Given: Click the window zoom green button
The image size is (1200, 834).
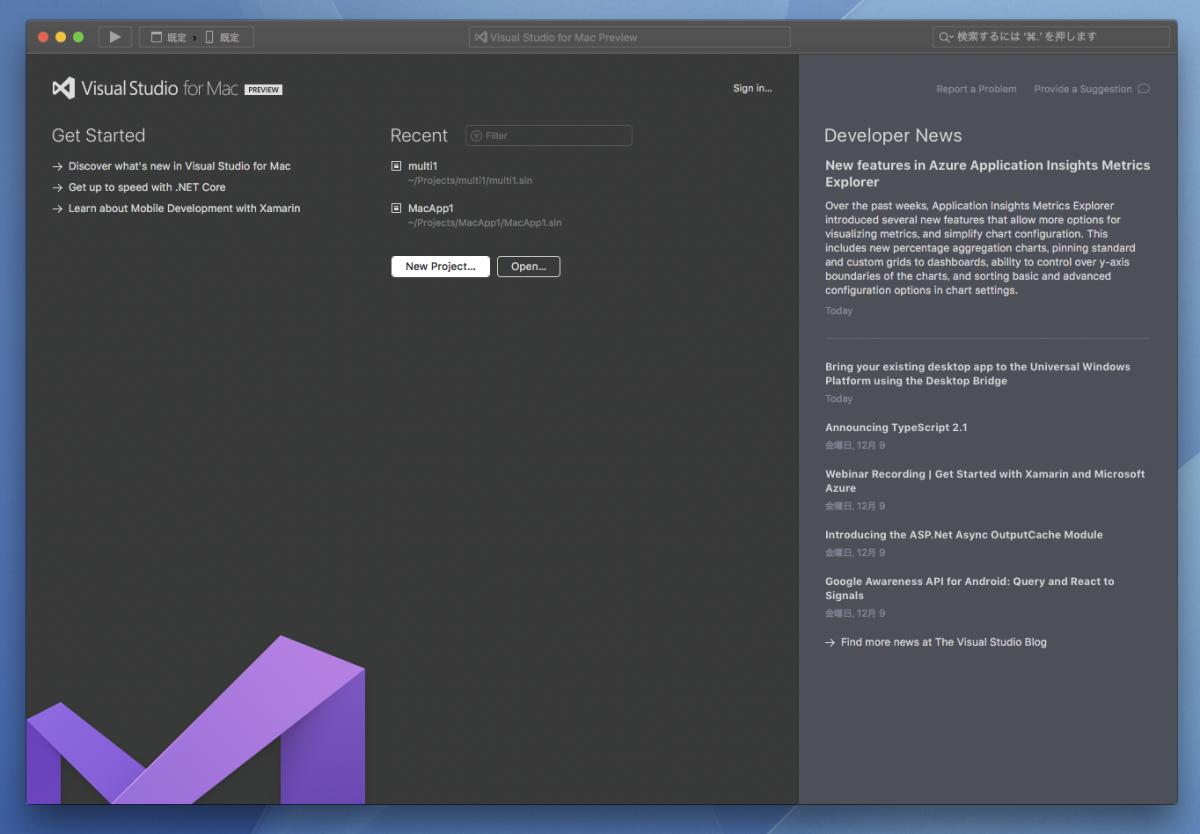Looking at the screenshot, I should pos(78,37).
